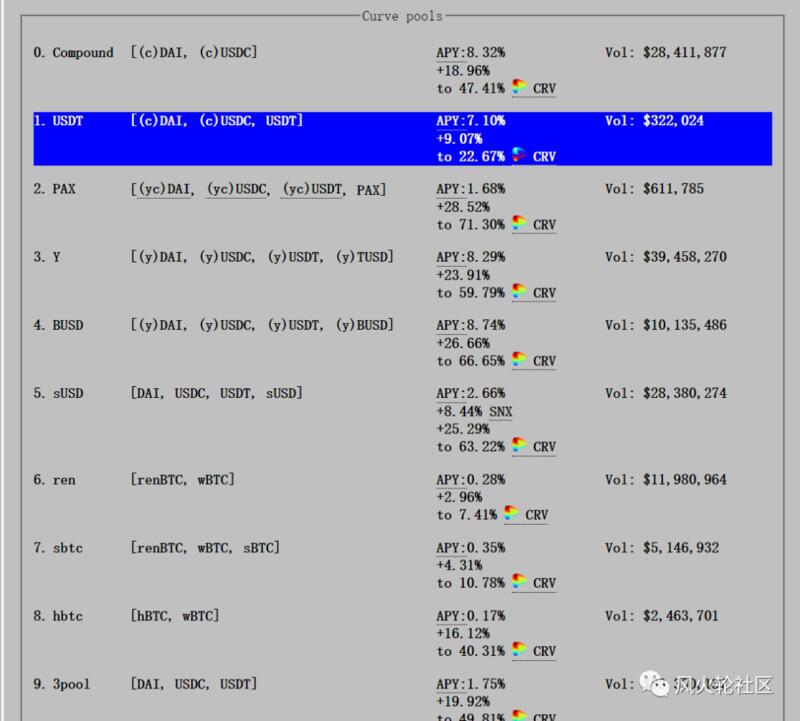Screen dimensions: 800x721
Task: Click APY:0.35% in sbtc row
Action: (470, 549)
